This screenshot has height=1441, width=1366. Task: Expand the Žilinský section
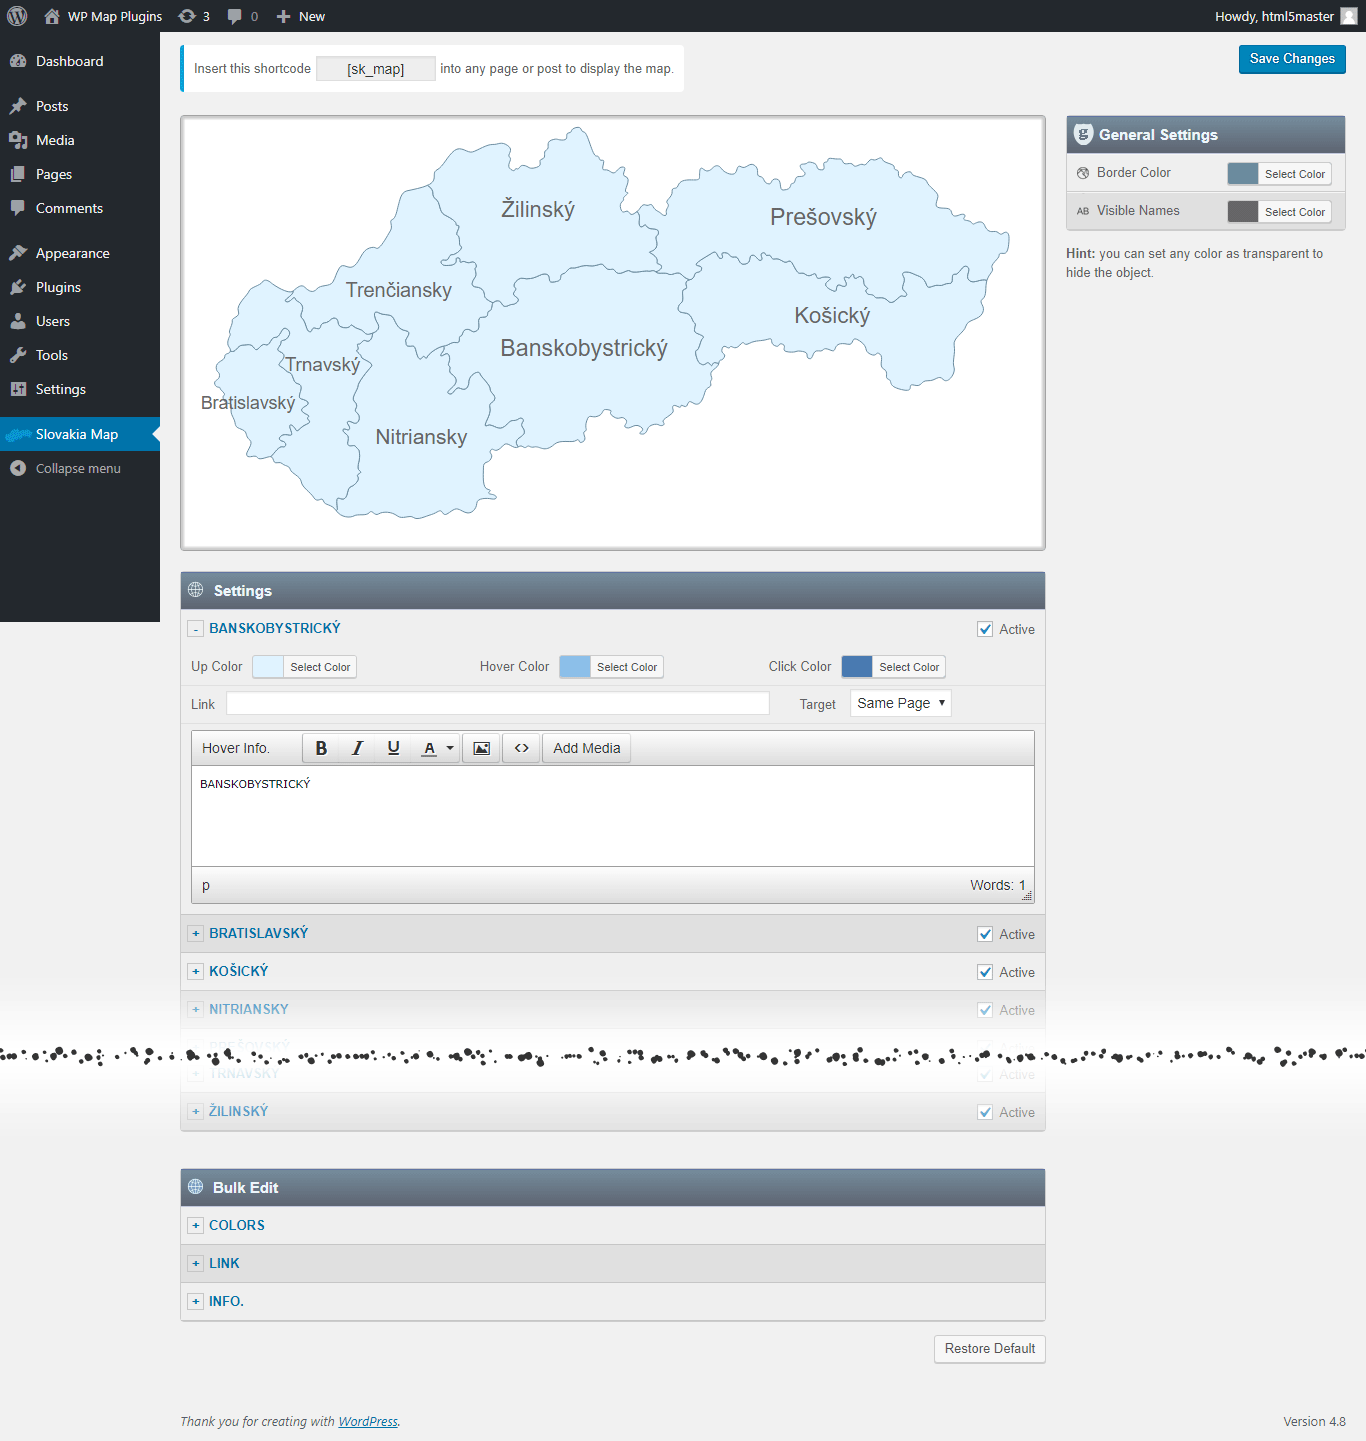point(196,1112)
